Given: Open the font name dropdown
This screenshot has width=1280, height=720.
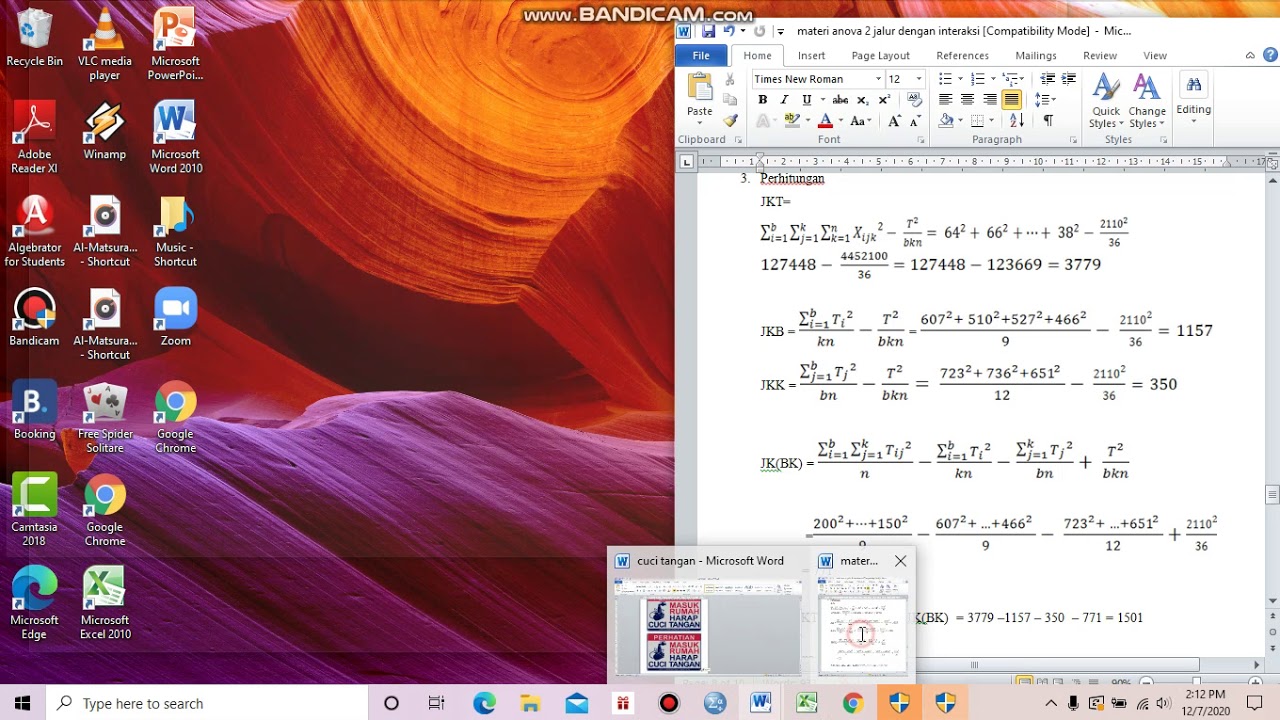Looking at the screenshot, I should [x=878, y=79].
